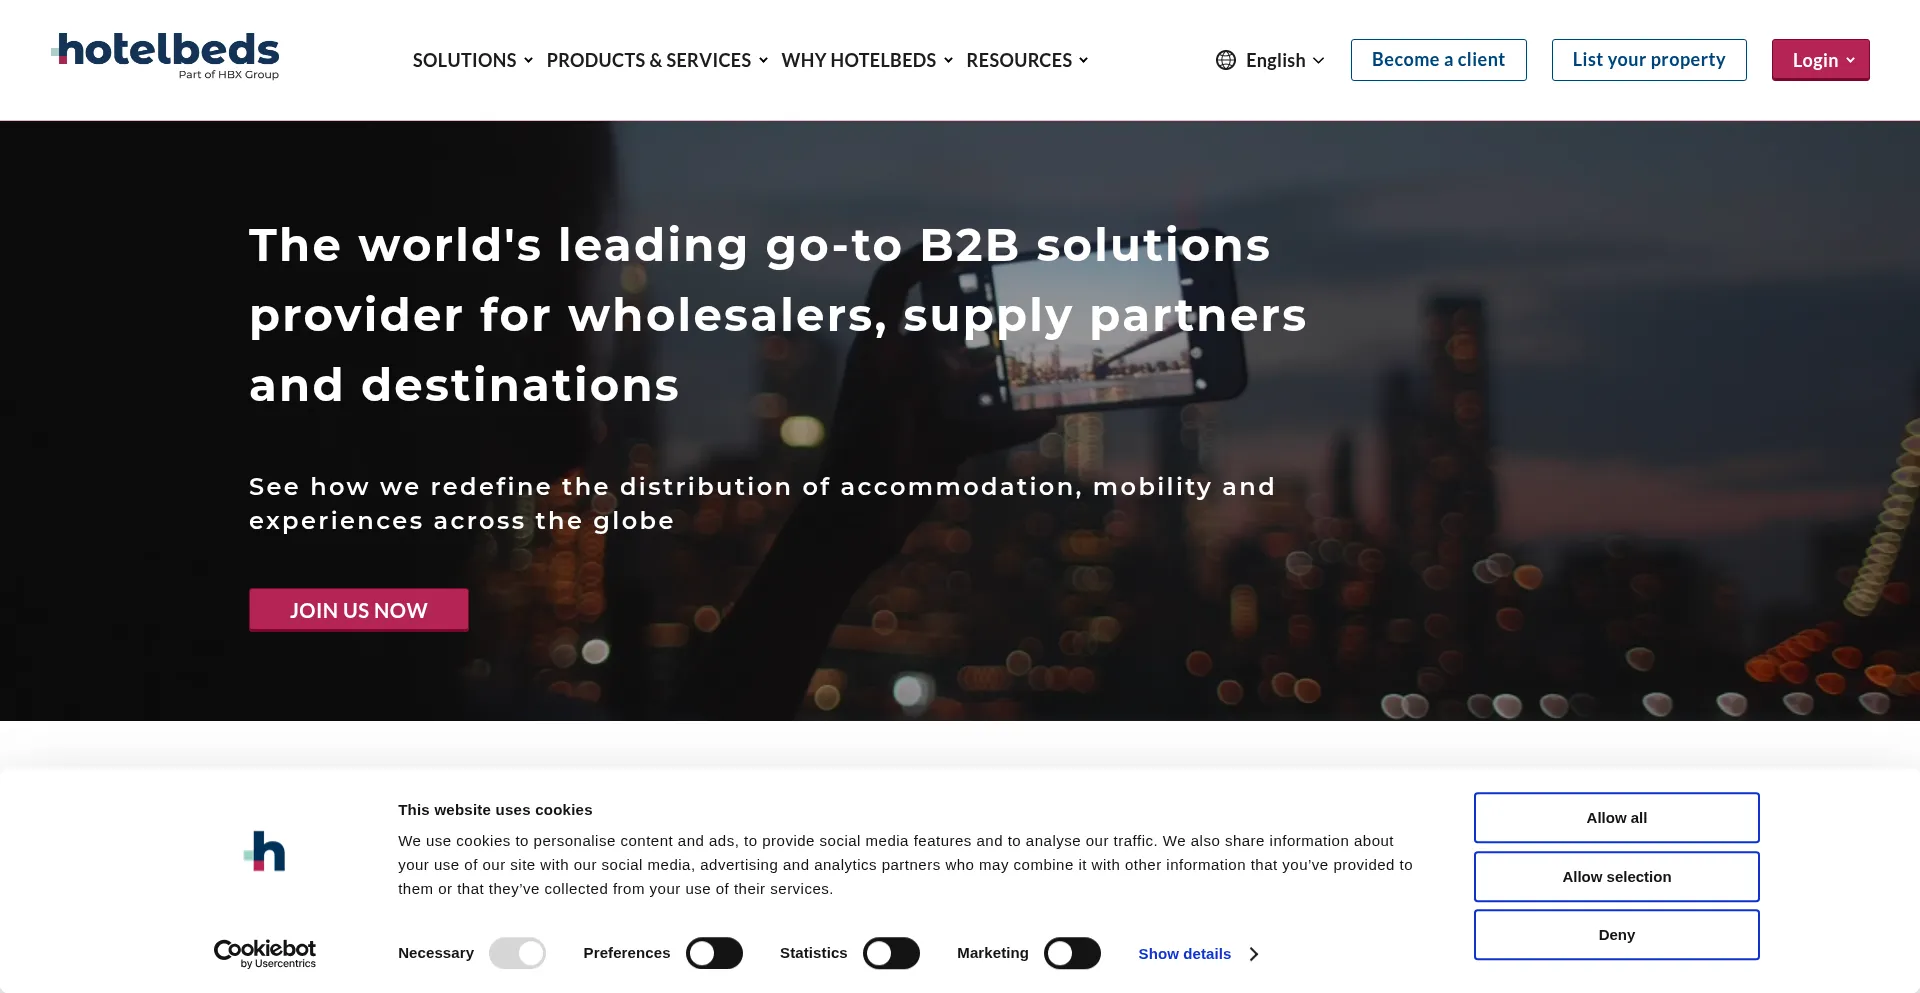Screen dimensions: 1920x993
Task: Open the English language dropdown
Action: (1270, 60)
